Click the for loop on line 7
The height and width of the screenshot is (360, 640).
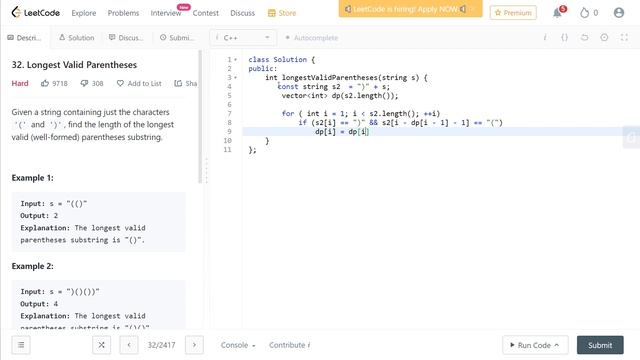(361, 113)
